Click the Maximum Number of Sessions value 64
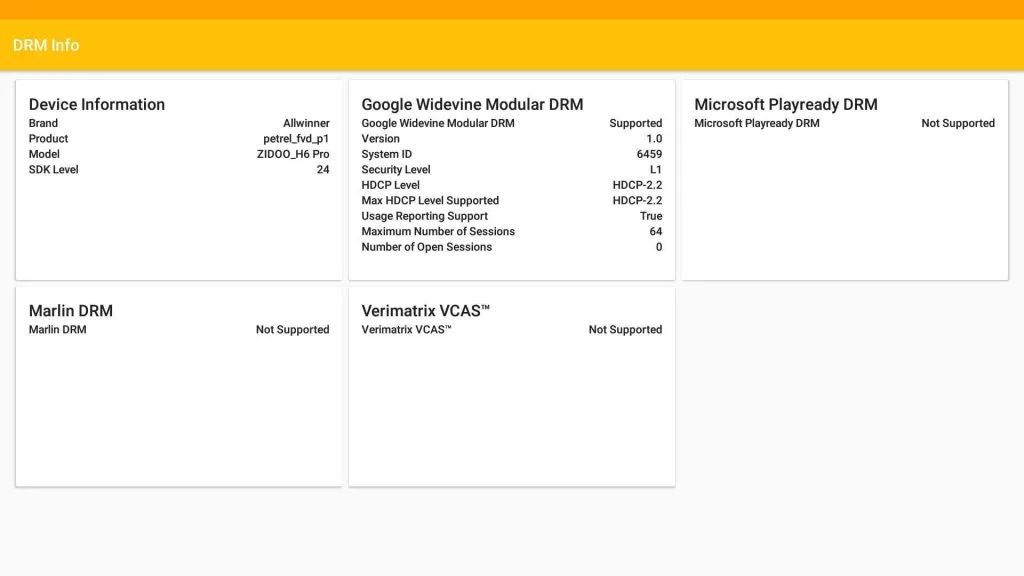This screenshot has width=1024, height=576. [655, 231]
